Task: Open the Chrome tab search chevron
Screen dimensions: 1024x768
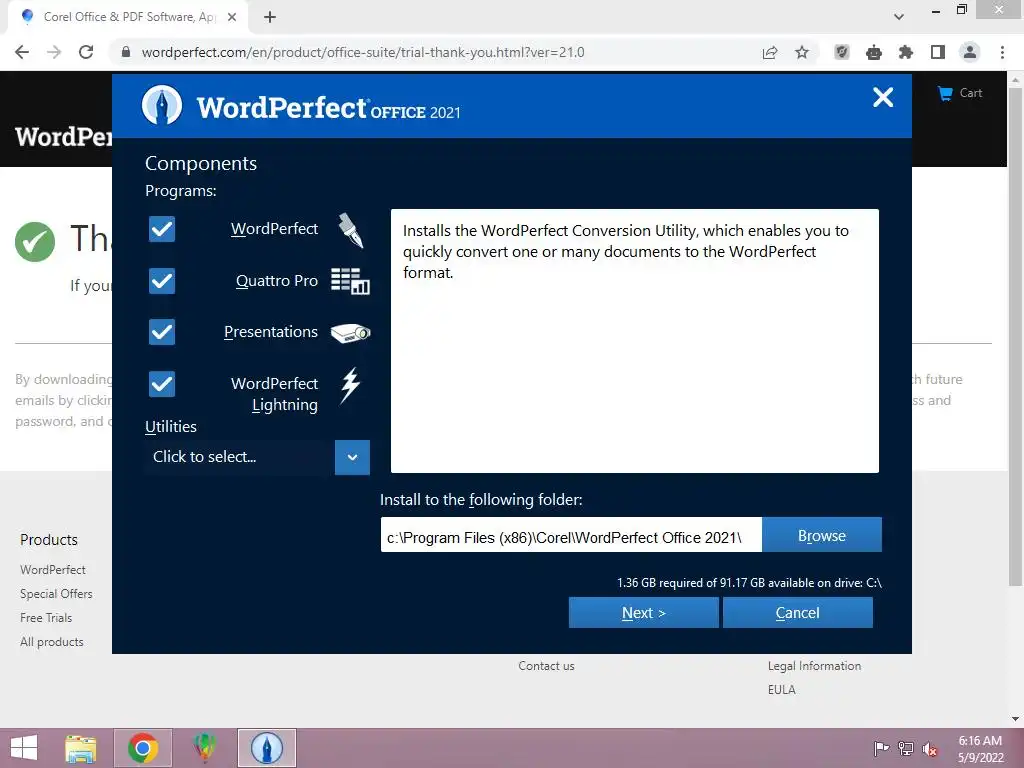Action: [x=899, y=17]
